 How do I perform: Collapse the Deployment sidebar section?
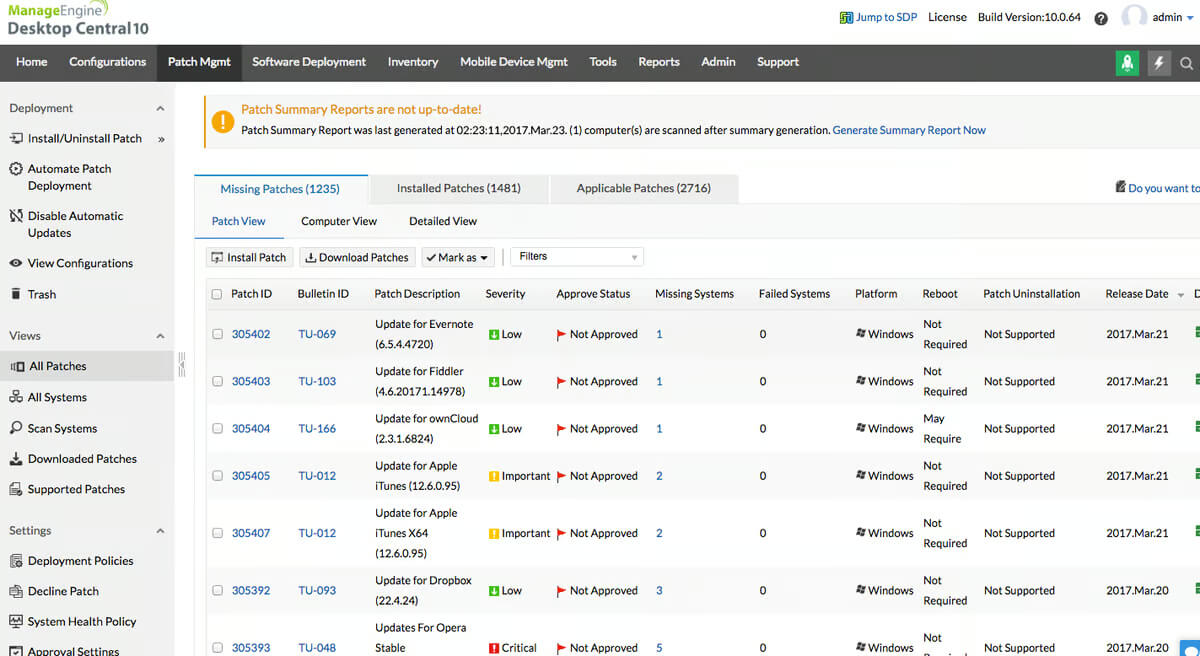coord(160,108)
